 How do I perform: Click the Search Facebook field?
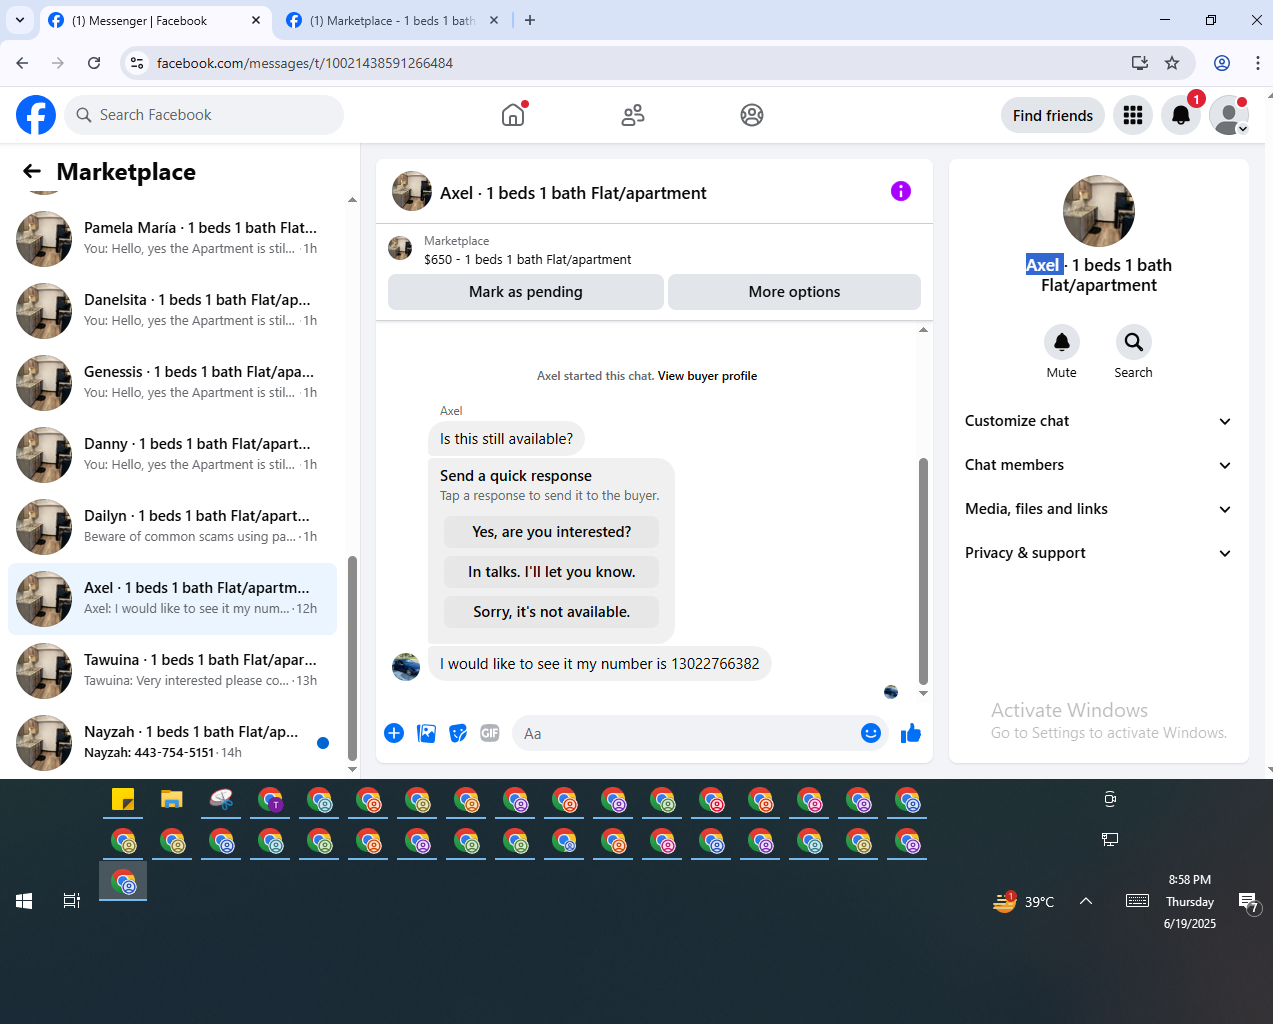pos(204,115)
